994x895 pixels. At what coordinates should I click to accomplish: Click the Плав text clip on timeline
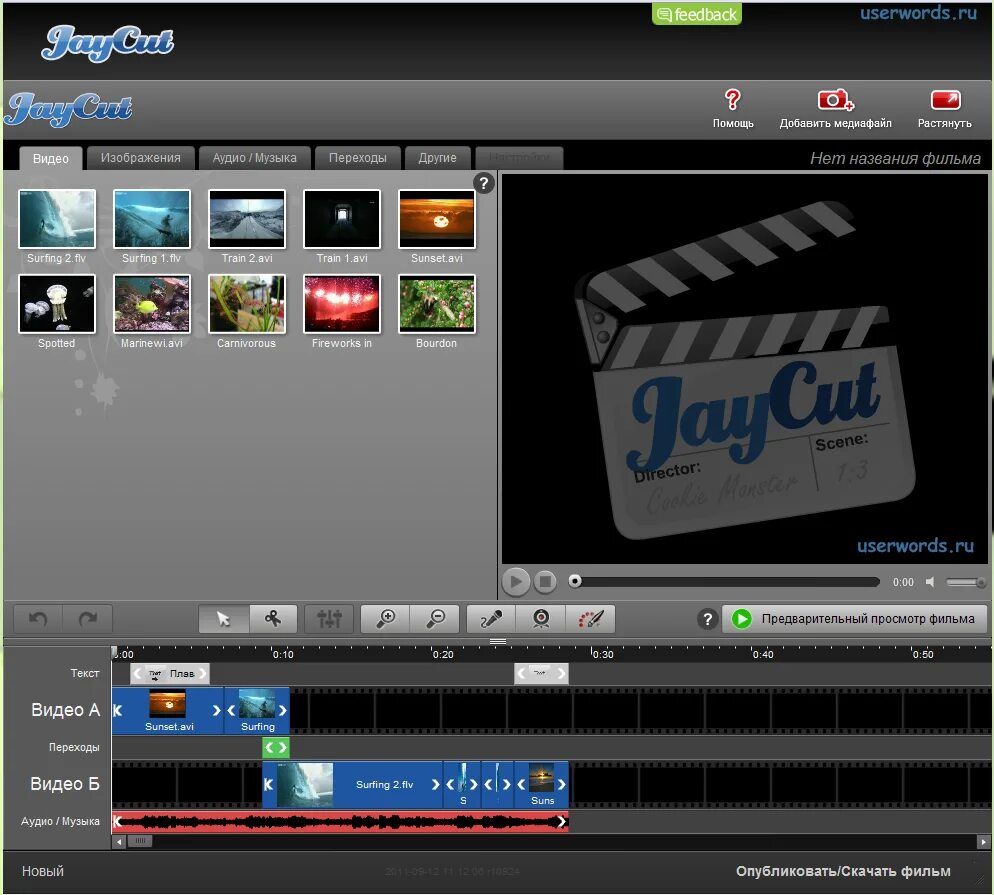point(170,673)
